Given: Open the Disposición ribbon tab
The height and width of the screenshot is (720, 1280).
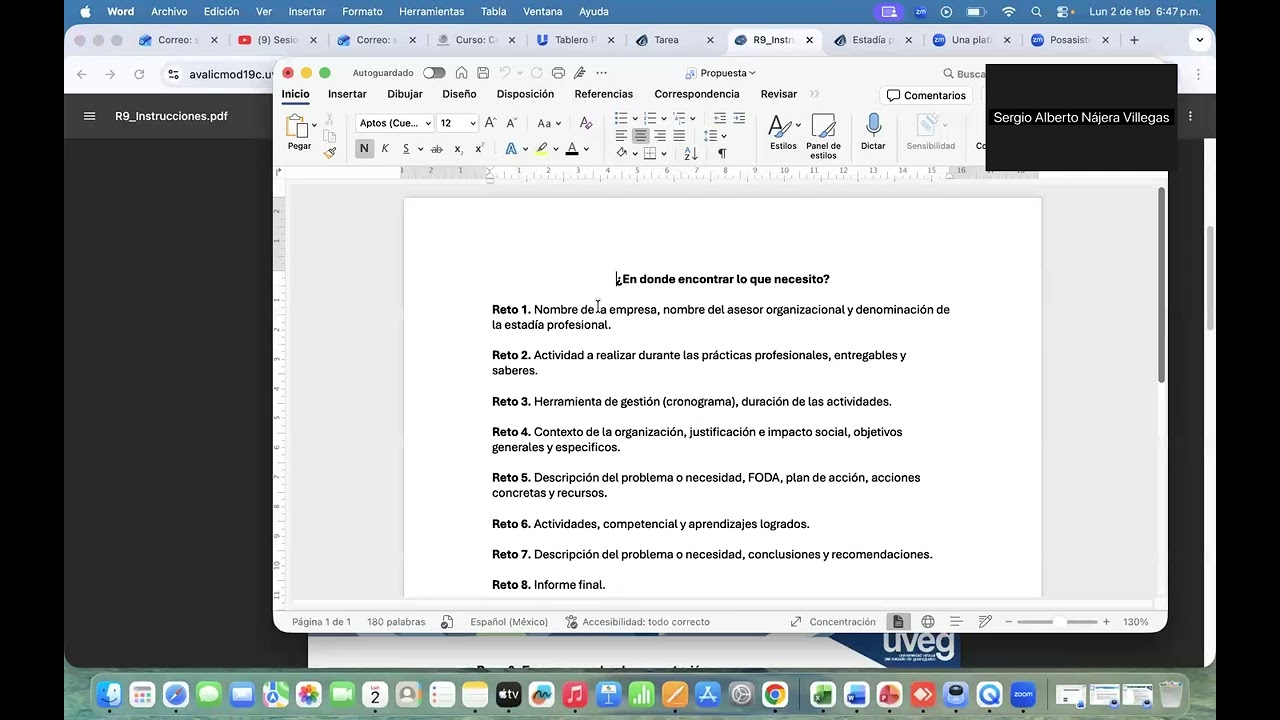Looking at the screenshot, I should click(525, 94).
